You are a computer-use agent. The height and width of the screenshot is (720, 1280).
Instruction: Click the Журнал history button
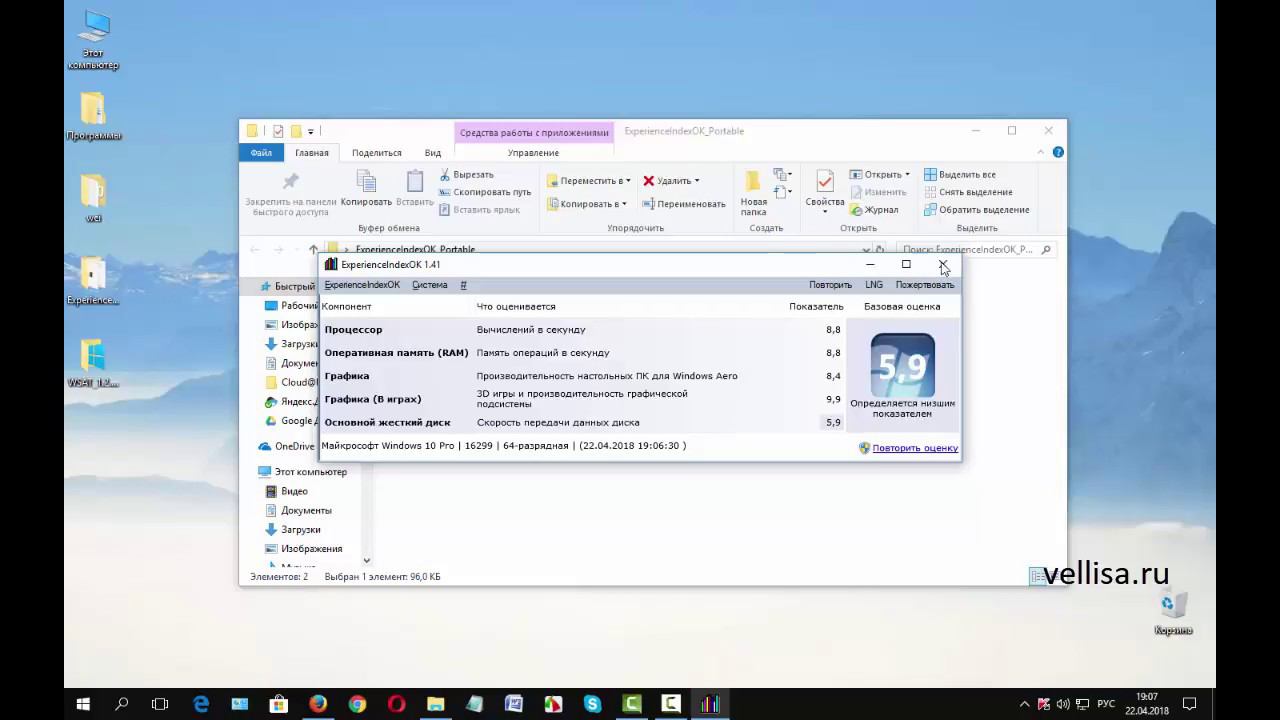pos(874,210)
